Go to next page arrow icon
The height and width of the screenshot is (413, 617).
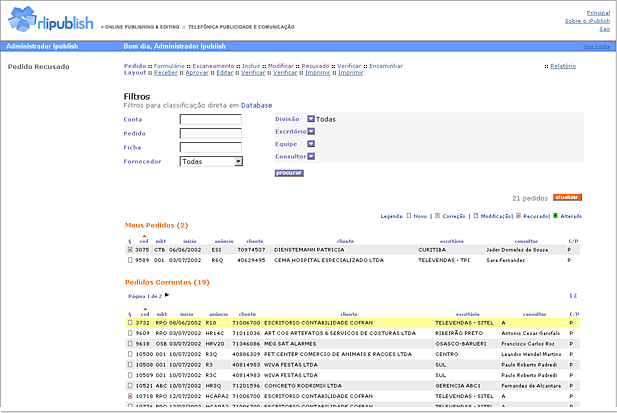pos(167,295)
